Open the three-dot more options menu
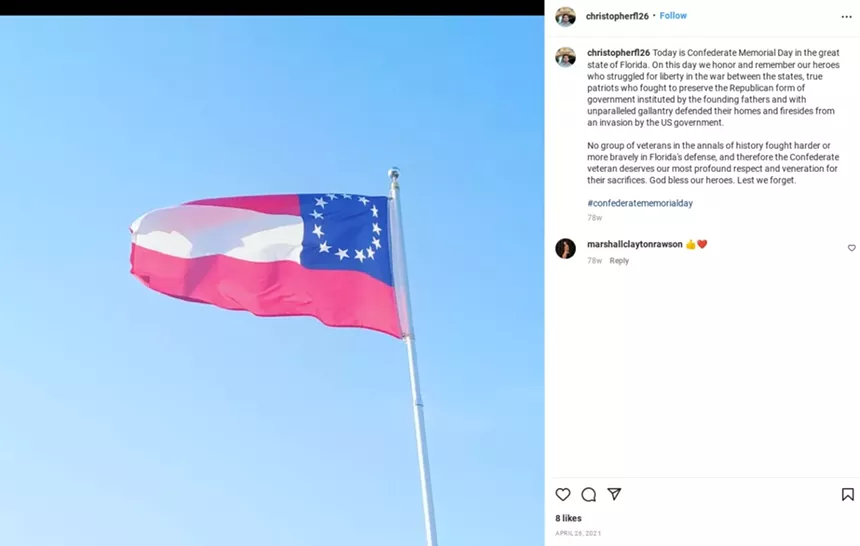 tap(846, 17)
